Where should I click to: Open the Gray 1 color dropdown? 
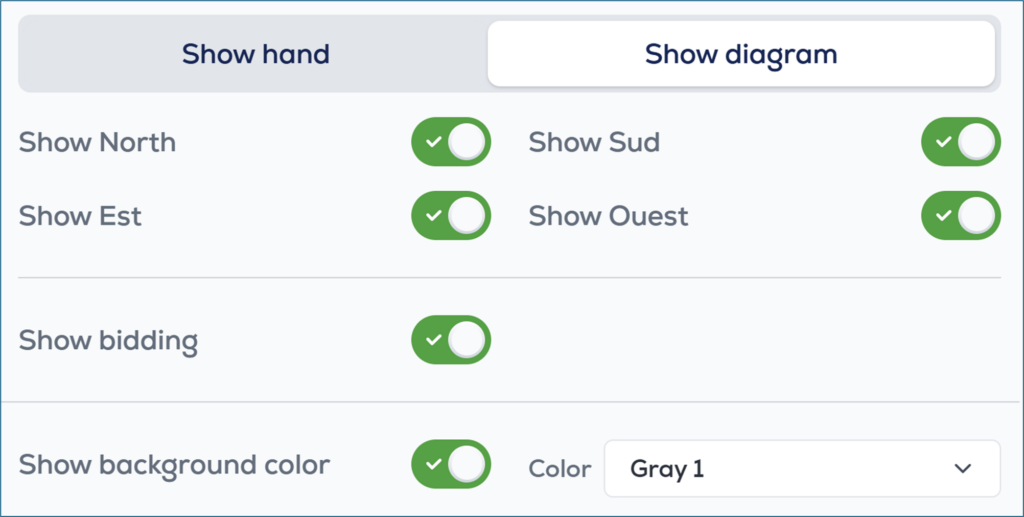(801, 468)
